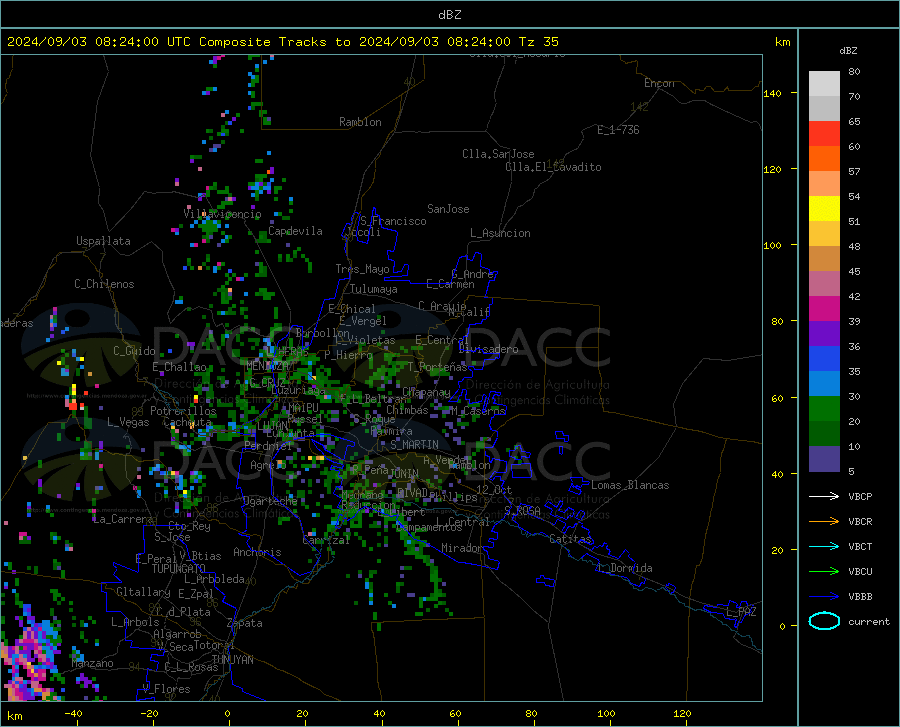900x727 pixels.
Task: Click the Catitas map label
Action: (570, 539)
